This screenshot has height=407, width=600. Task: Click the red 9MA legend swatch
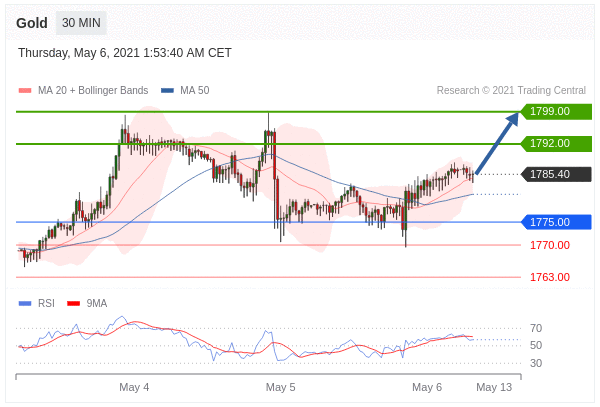click(x=73, y=304)
